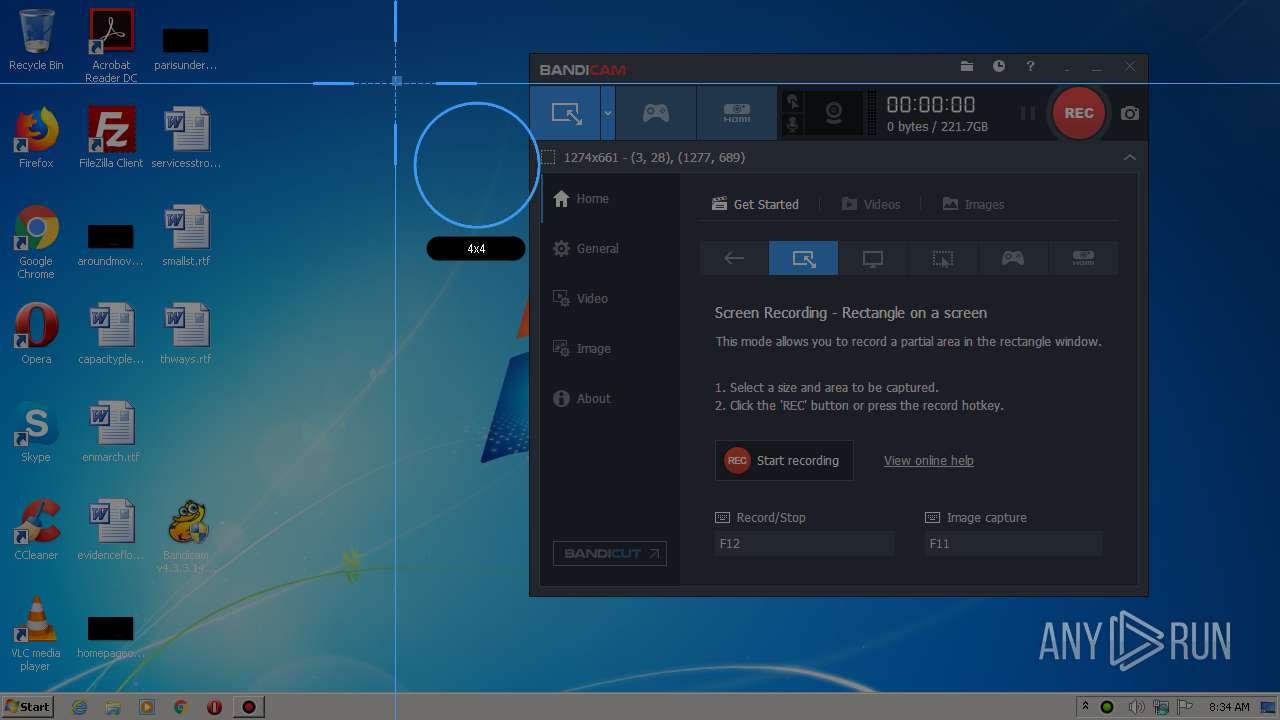The height and width of the screenshot is (720, 1280).
Task: Select the Skype desktop shortcut
Action: (36, 432)
